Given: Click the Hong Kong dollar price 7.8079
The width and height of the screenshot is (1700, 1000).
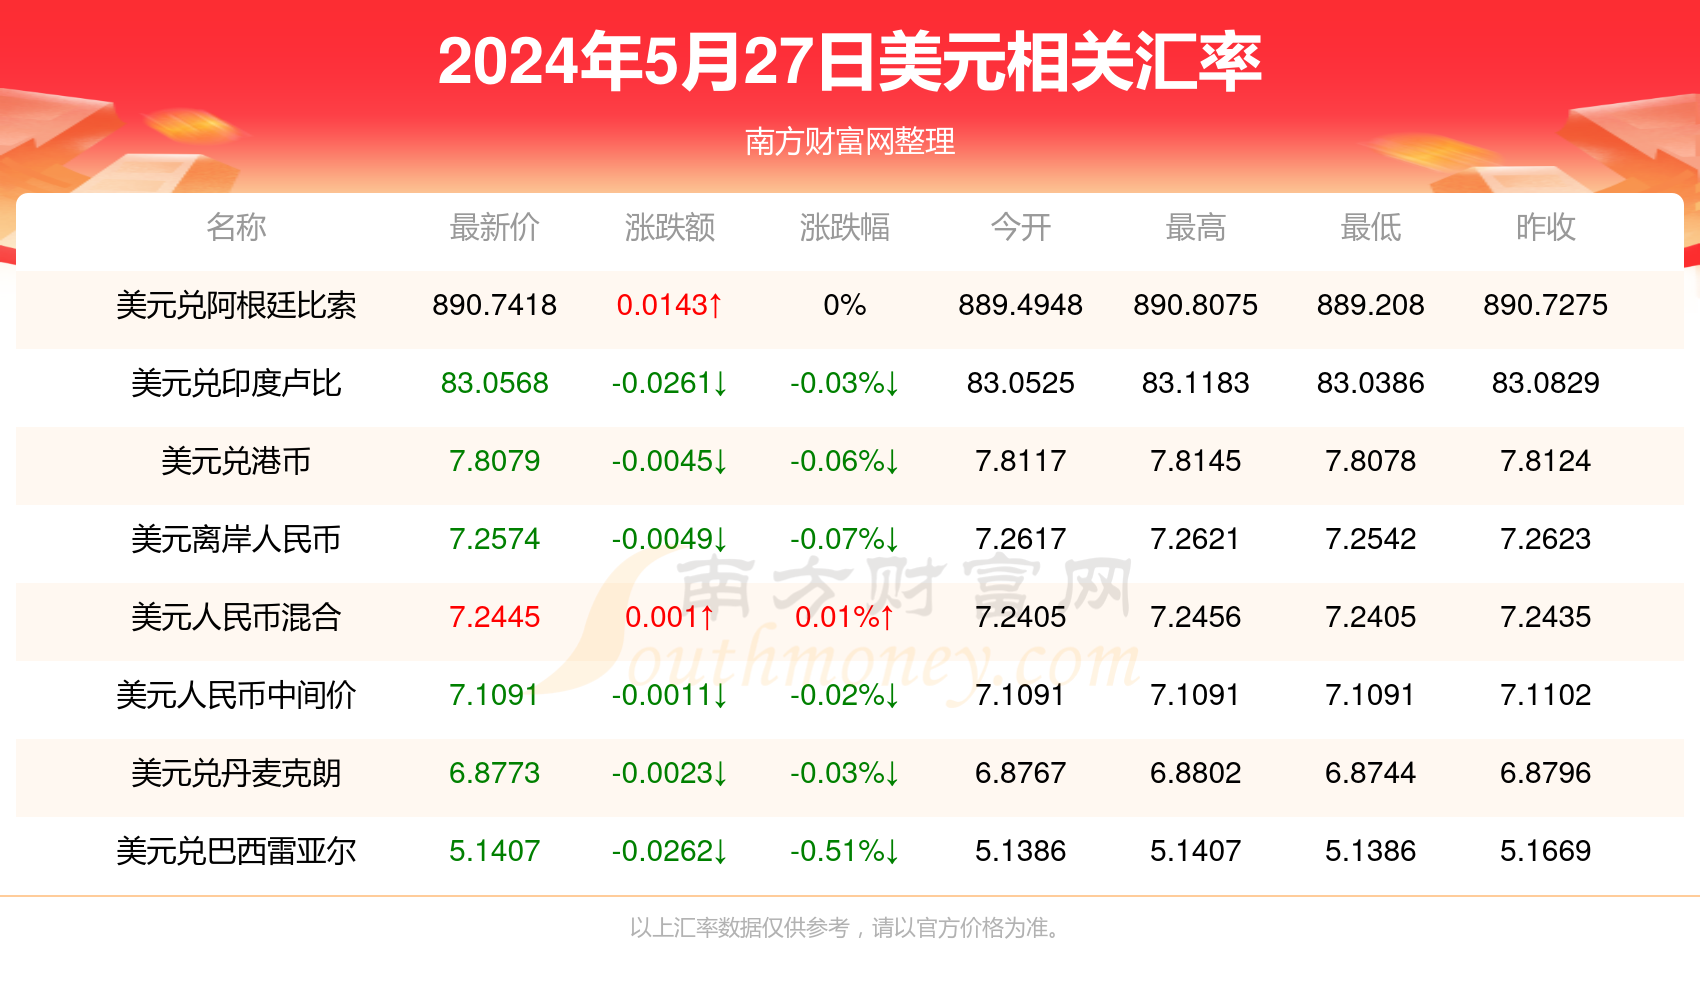Looking at the screenshot, I should [x=495, y=461].
